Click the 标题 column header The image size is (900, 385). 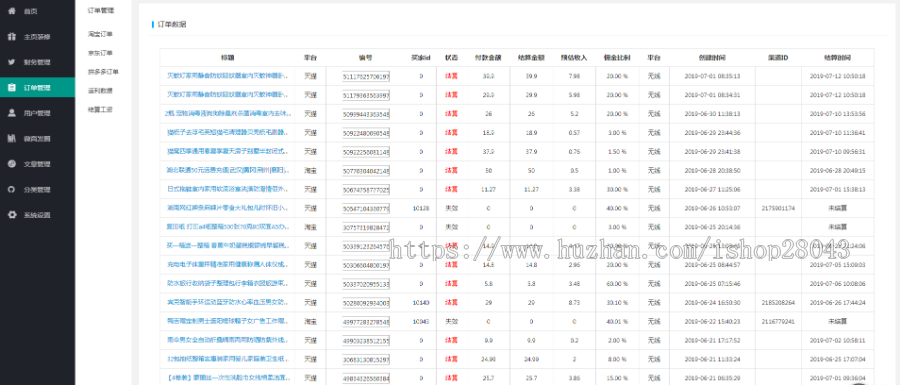(x=227, y=58)
